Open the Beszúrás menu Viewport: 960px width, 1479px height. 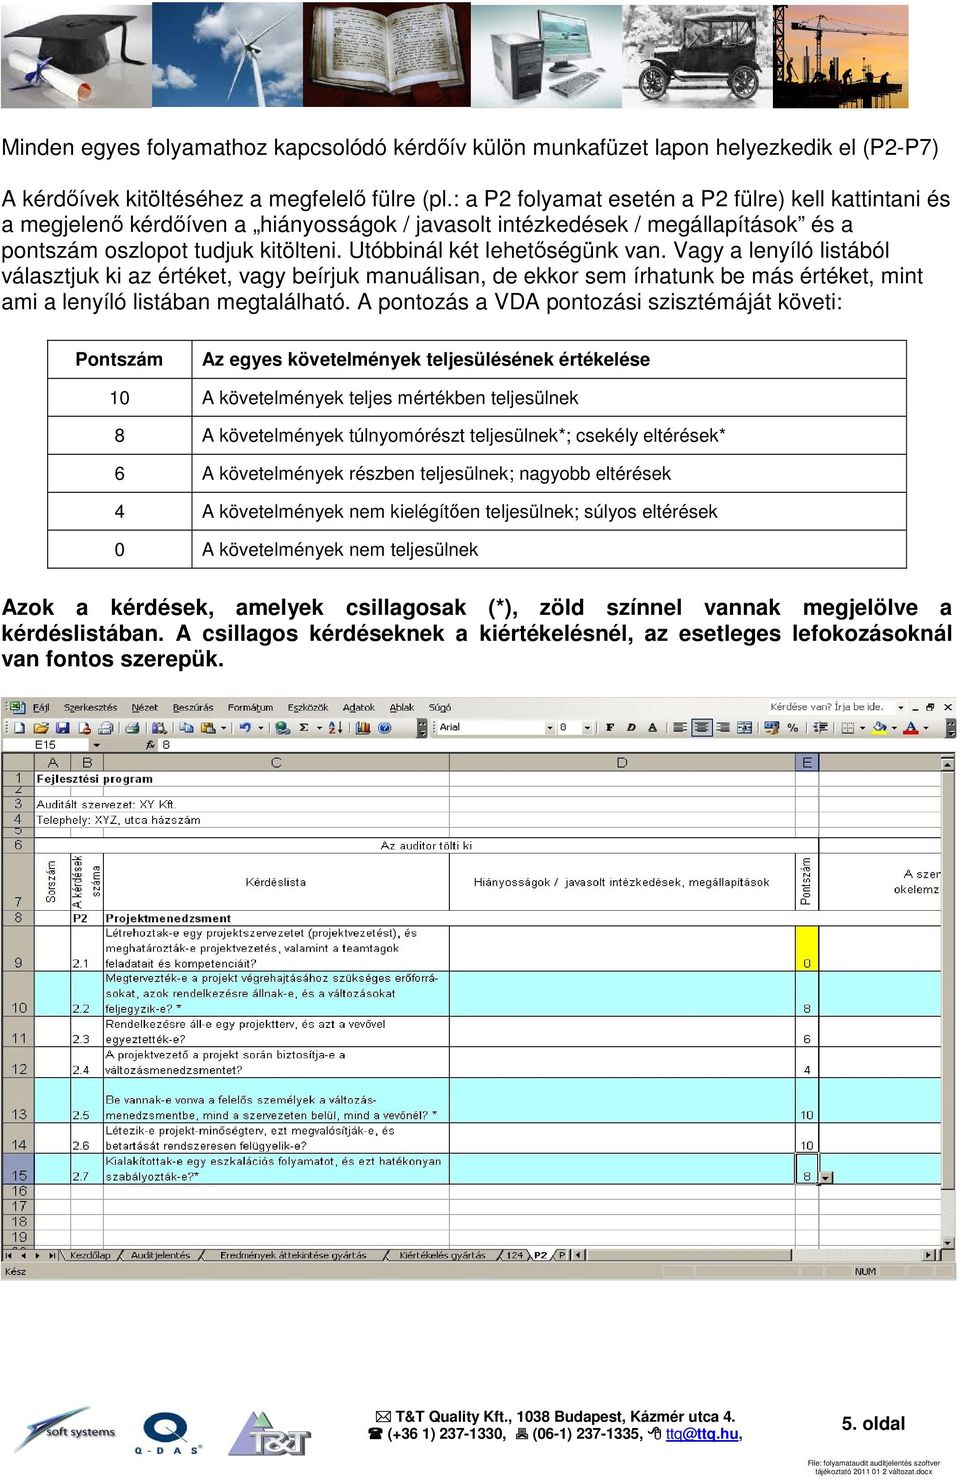(x=193, y=707)
